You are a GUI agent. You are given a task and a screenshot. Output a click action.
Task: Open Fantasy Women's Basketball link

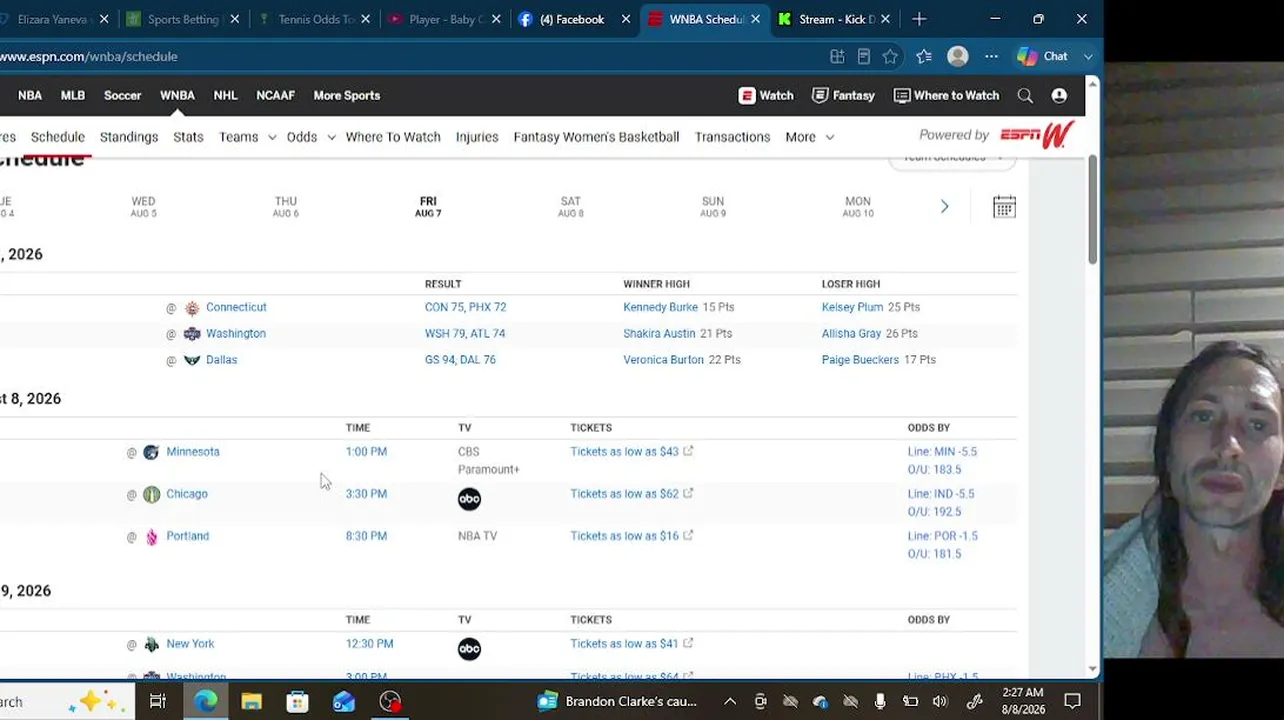(596, 137)
